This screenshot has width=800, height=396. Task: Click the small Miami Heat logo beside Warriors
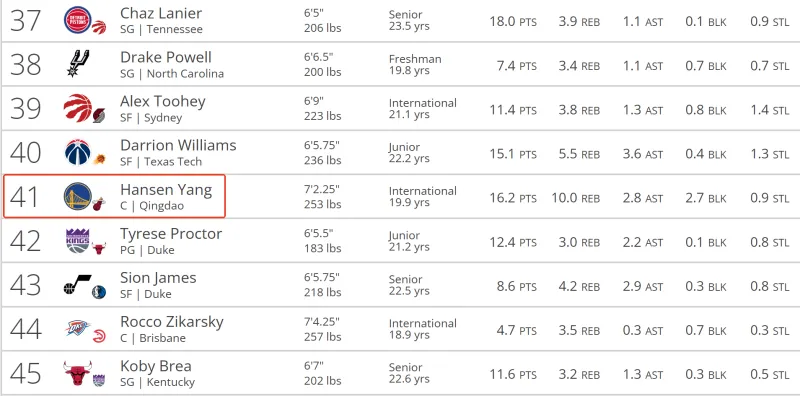tap(99, 204)
